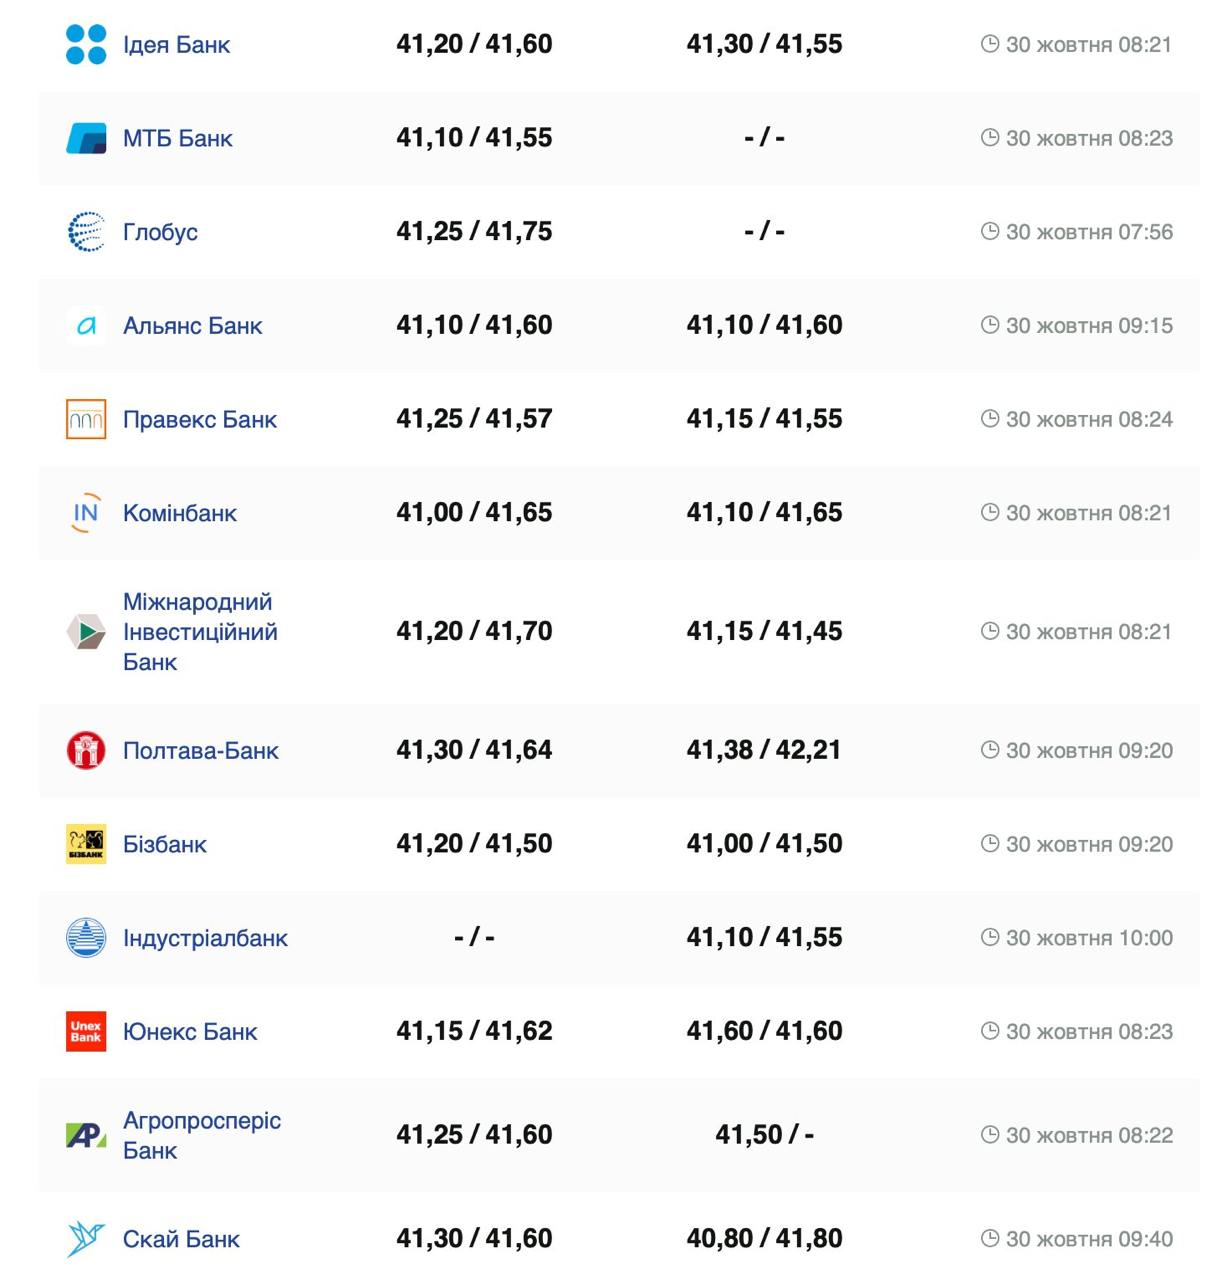Click the Альянс Банк letter logo
The width and height of the screenshot is (1212, 1280).
86,325
